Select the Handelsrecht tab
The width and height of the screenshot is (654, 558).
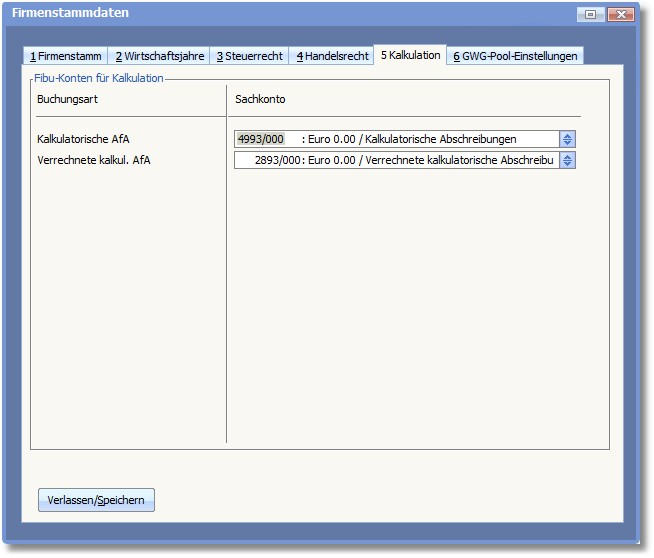click(x=332, y=56)
